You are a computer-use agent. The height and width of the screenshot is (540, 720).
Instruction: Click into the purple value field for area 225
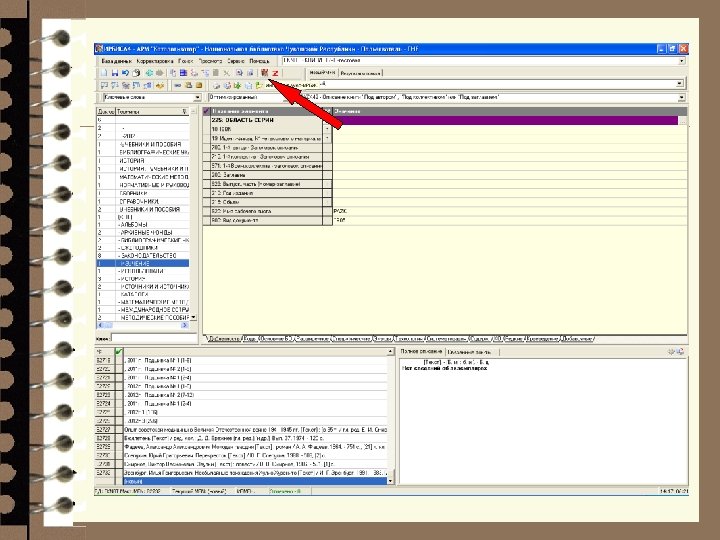[x=506, y=120]
